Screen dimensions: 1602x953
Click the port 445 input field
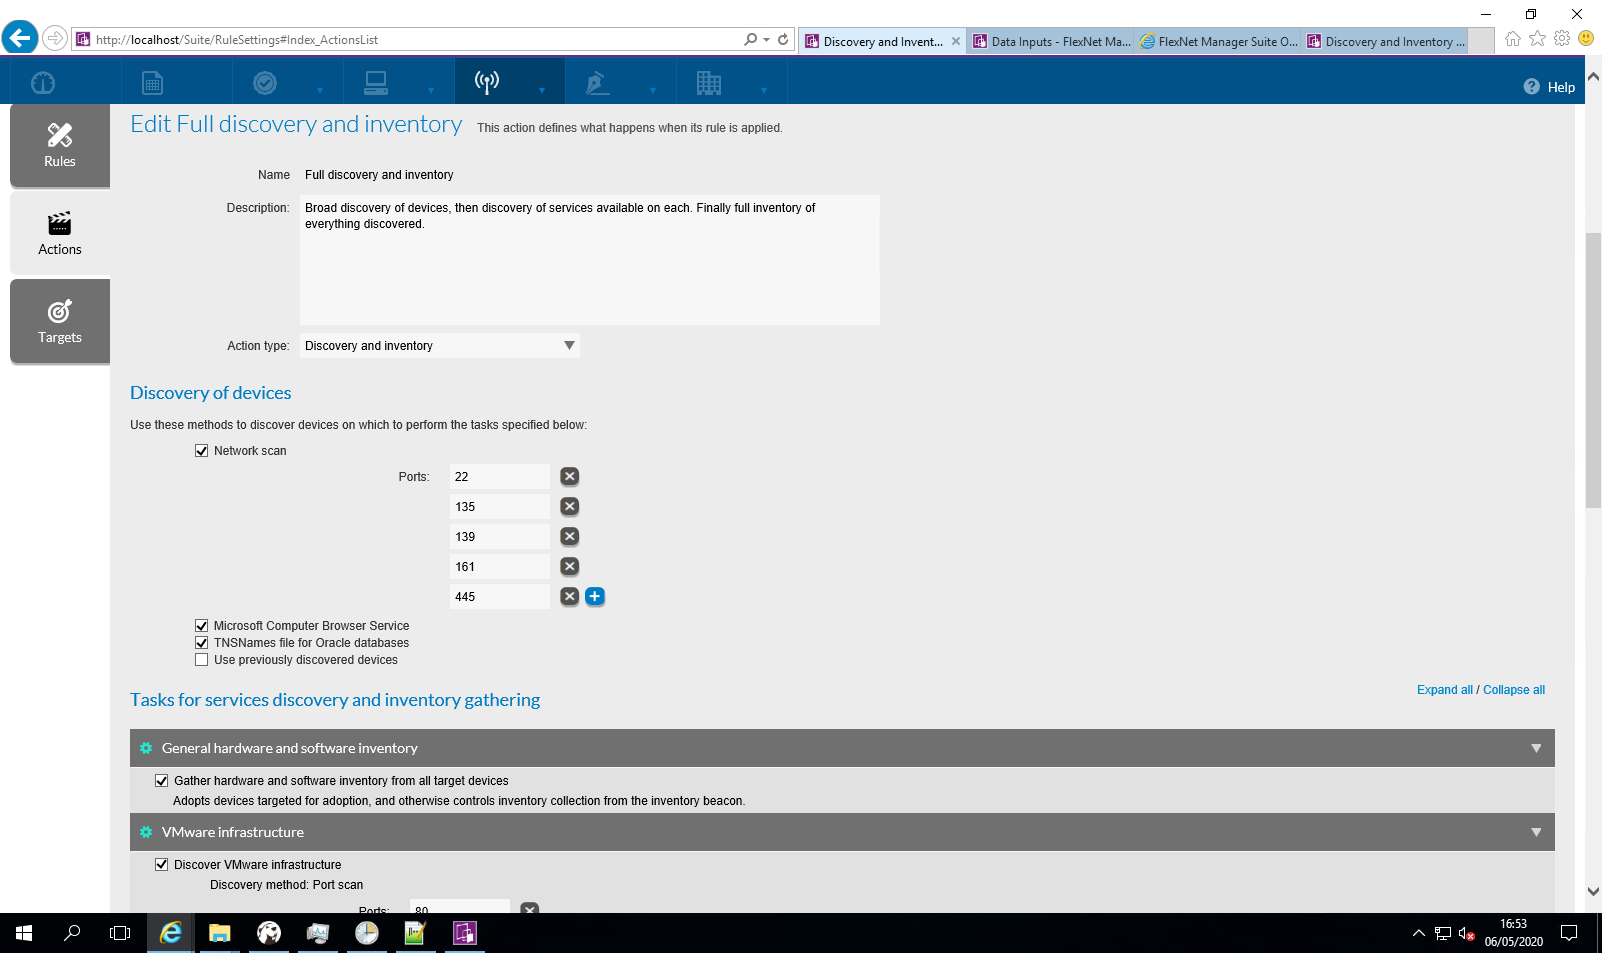(x=500, y=597)
